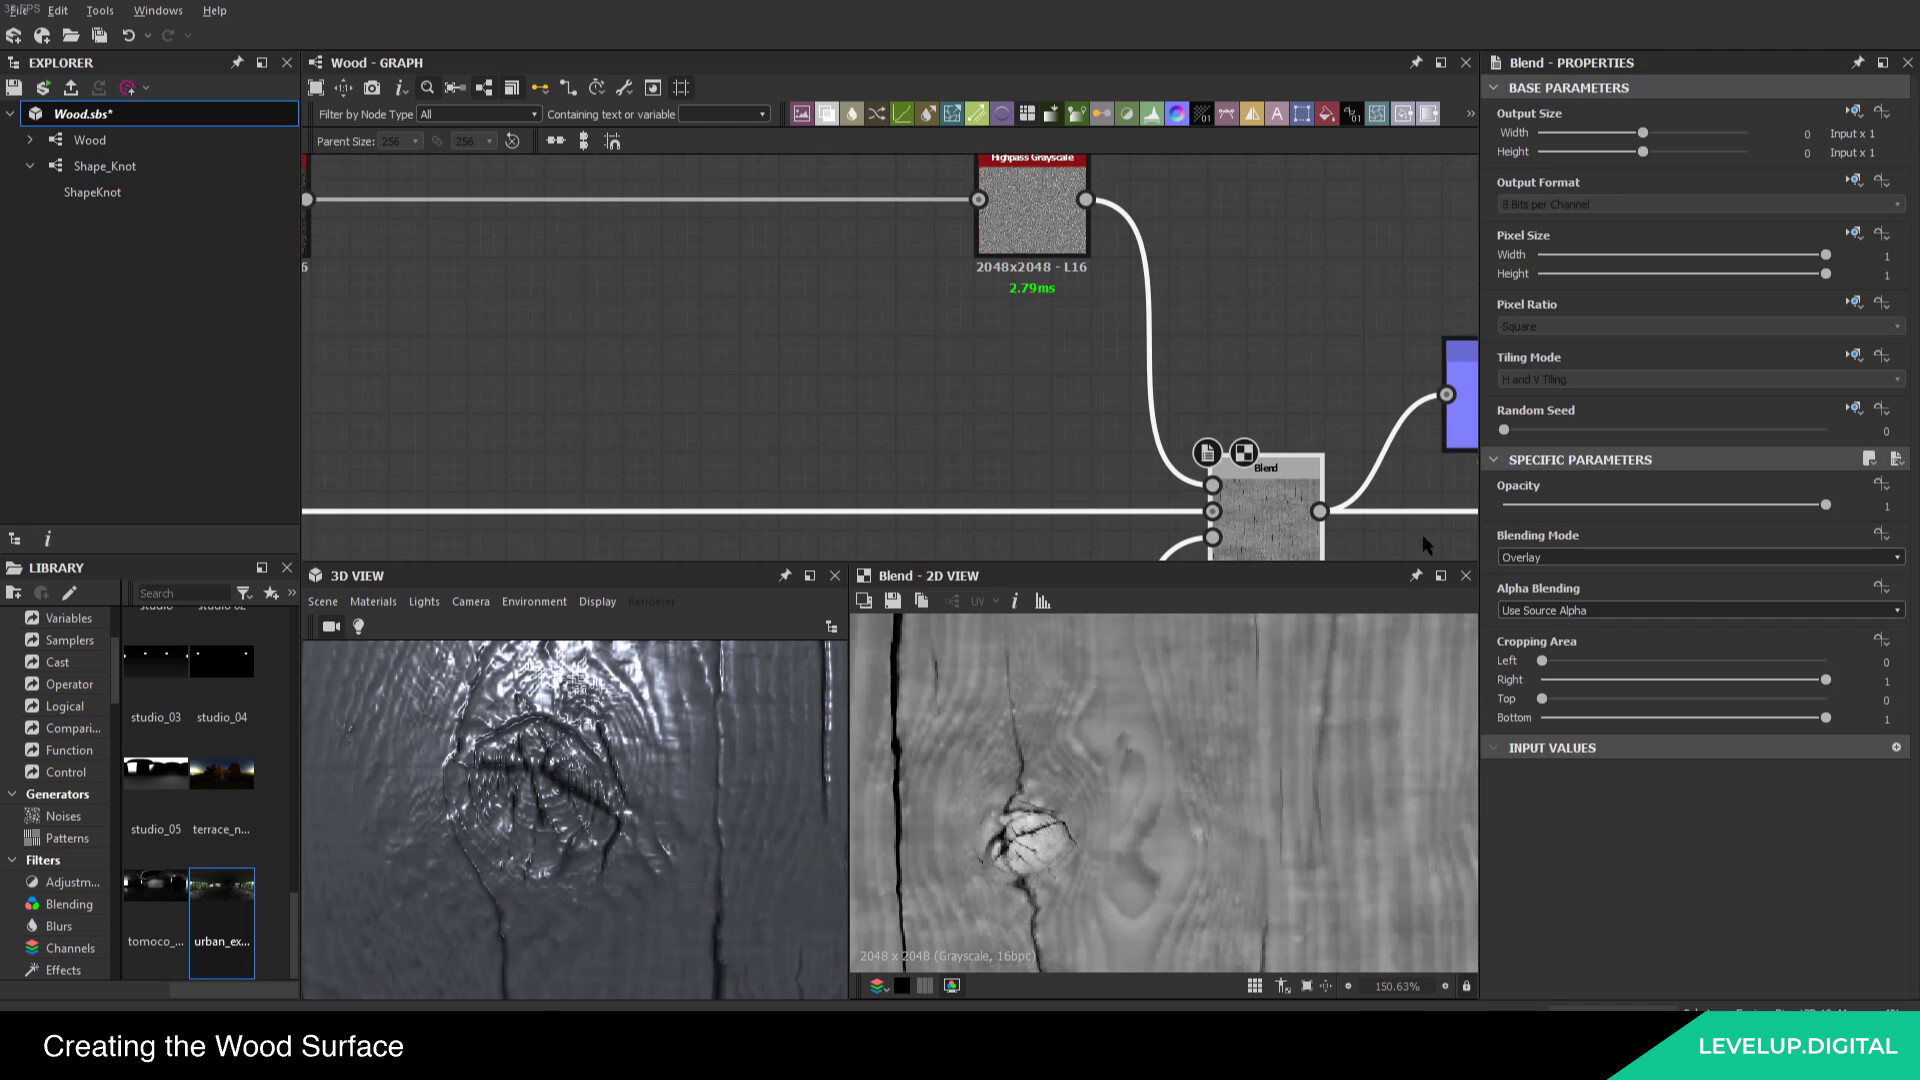Open the histogram display in 2D view
Screen dimensions: 1920x1080
[x=1042, y=601]
